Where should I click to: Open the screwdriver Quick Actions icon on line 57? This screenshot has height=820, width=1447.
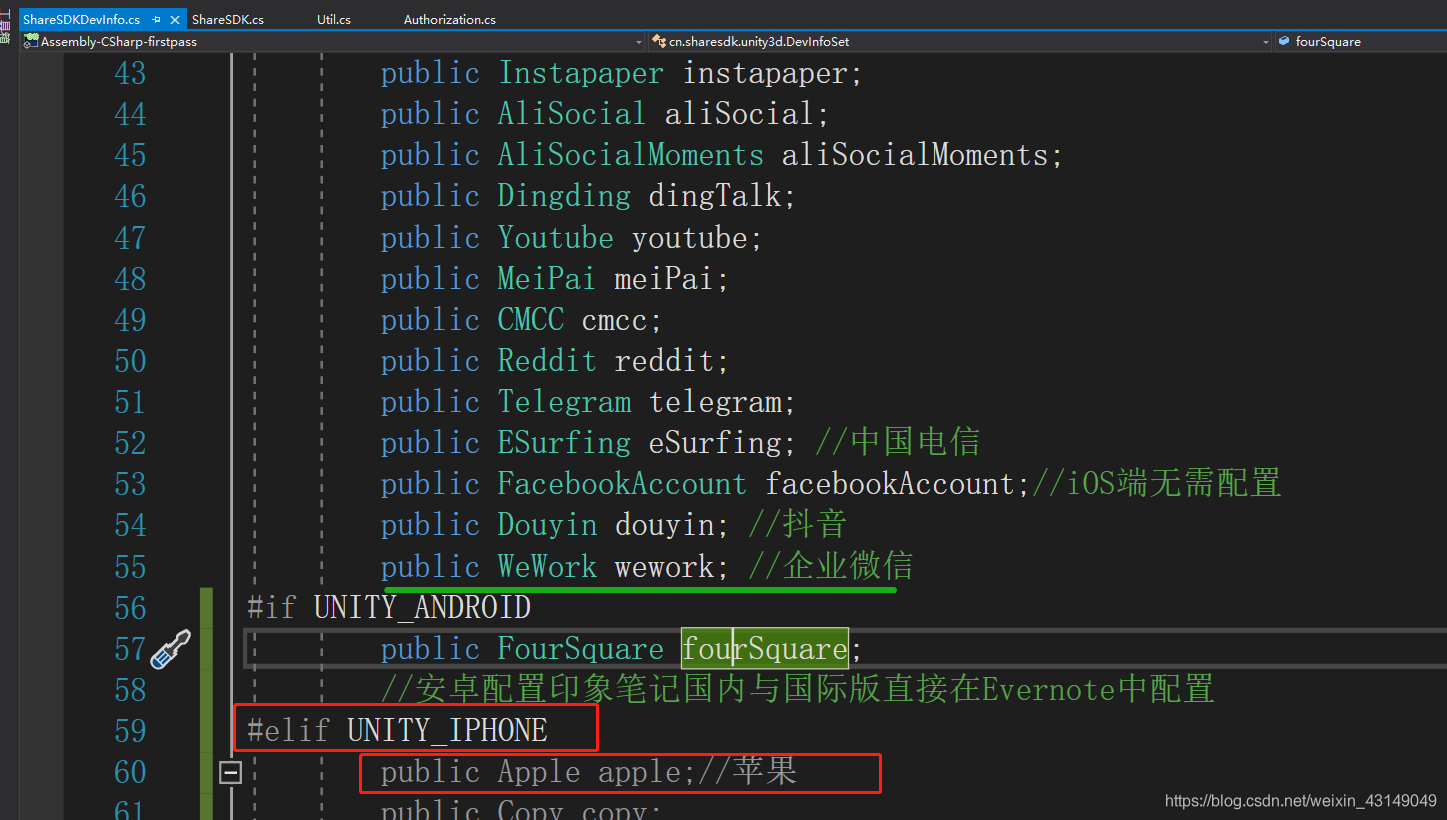[170, 649]
